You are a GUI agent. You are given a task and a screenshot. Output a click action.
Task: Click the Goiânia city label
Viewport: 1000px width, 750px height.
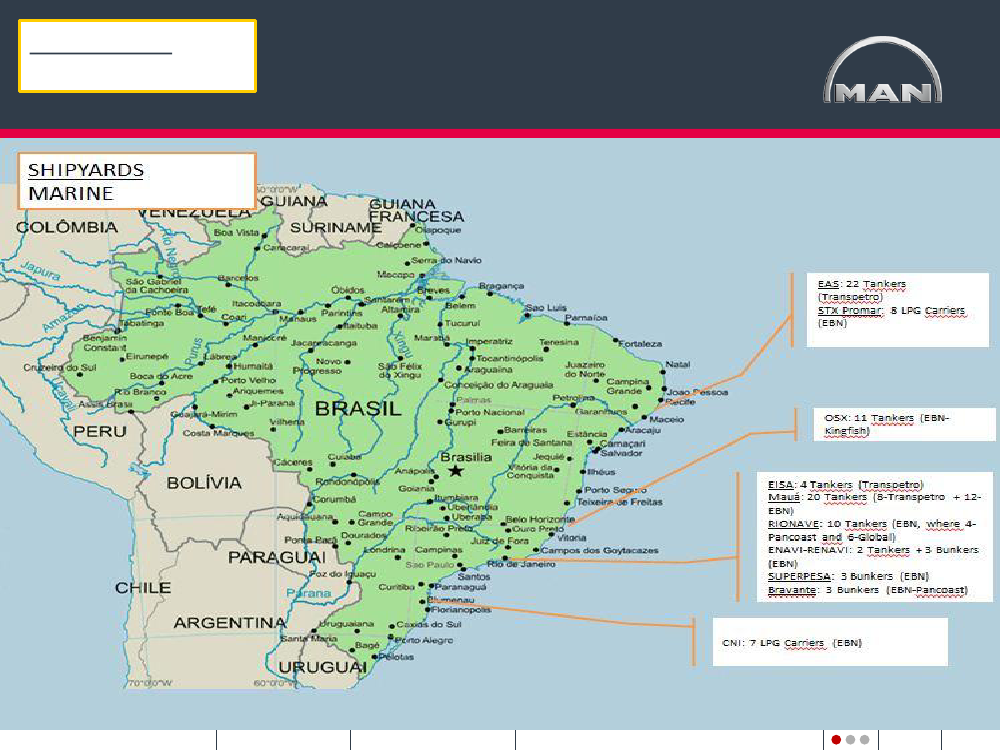point(416,488)
